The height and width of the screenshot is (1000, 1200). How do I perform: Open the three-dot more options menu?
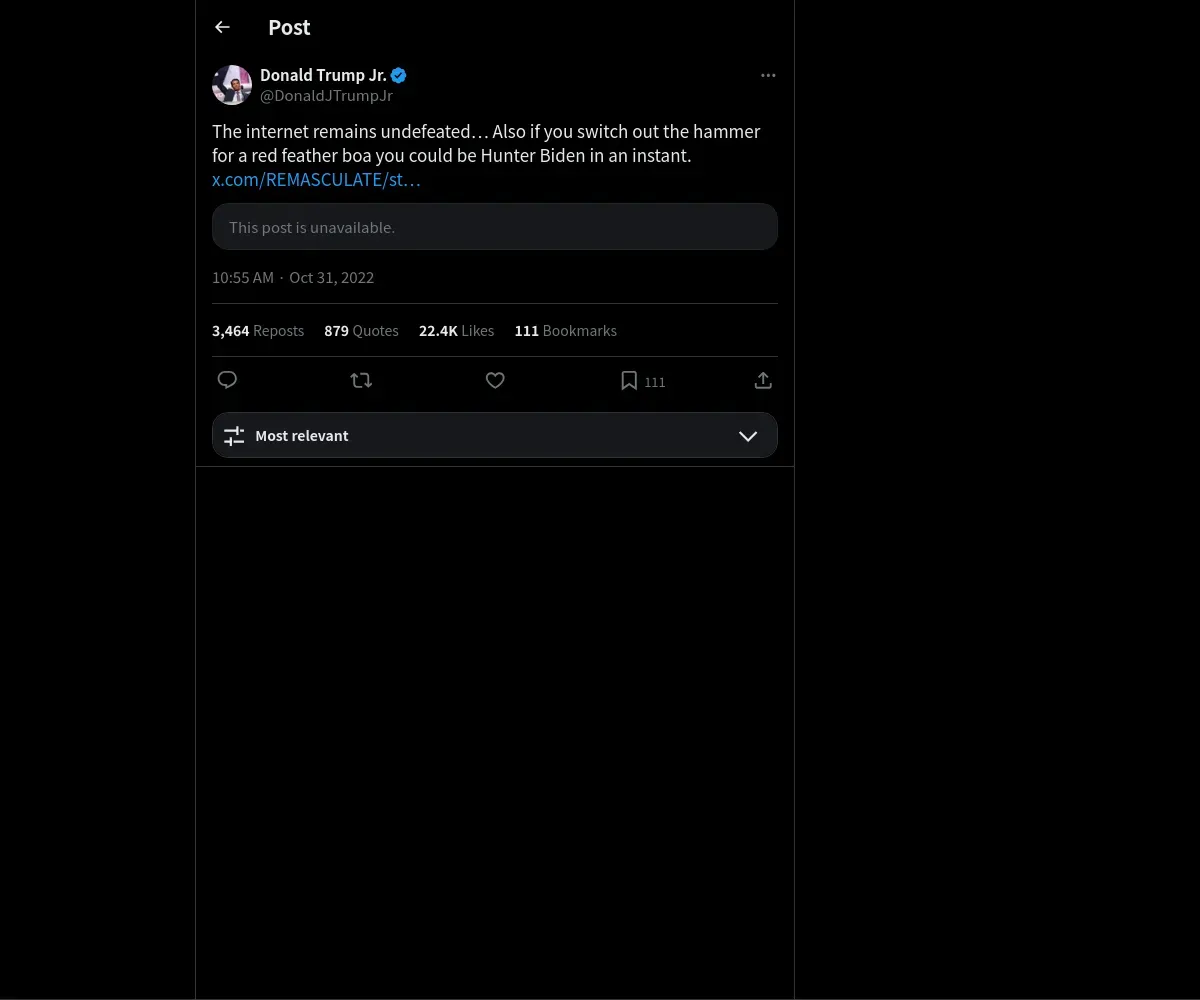tap(768, 75)
